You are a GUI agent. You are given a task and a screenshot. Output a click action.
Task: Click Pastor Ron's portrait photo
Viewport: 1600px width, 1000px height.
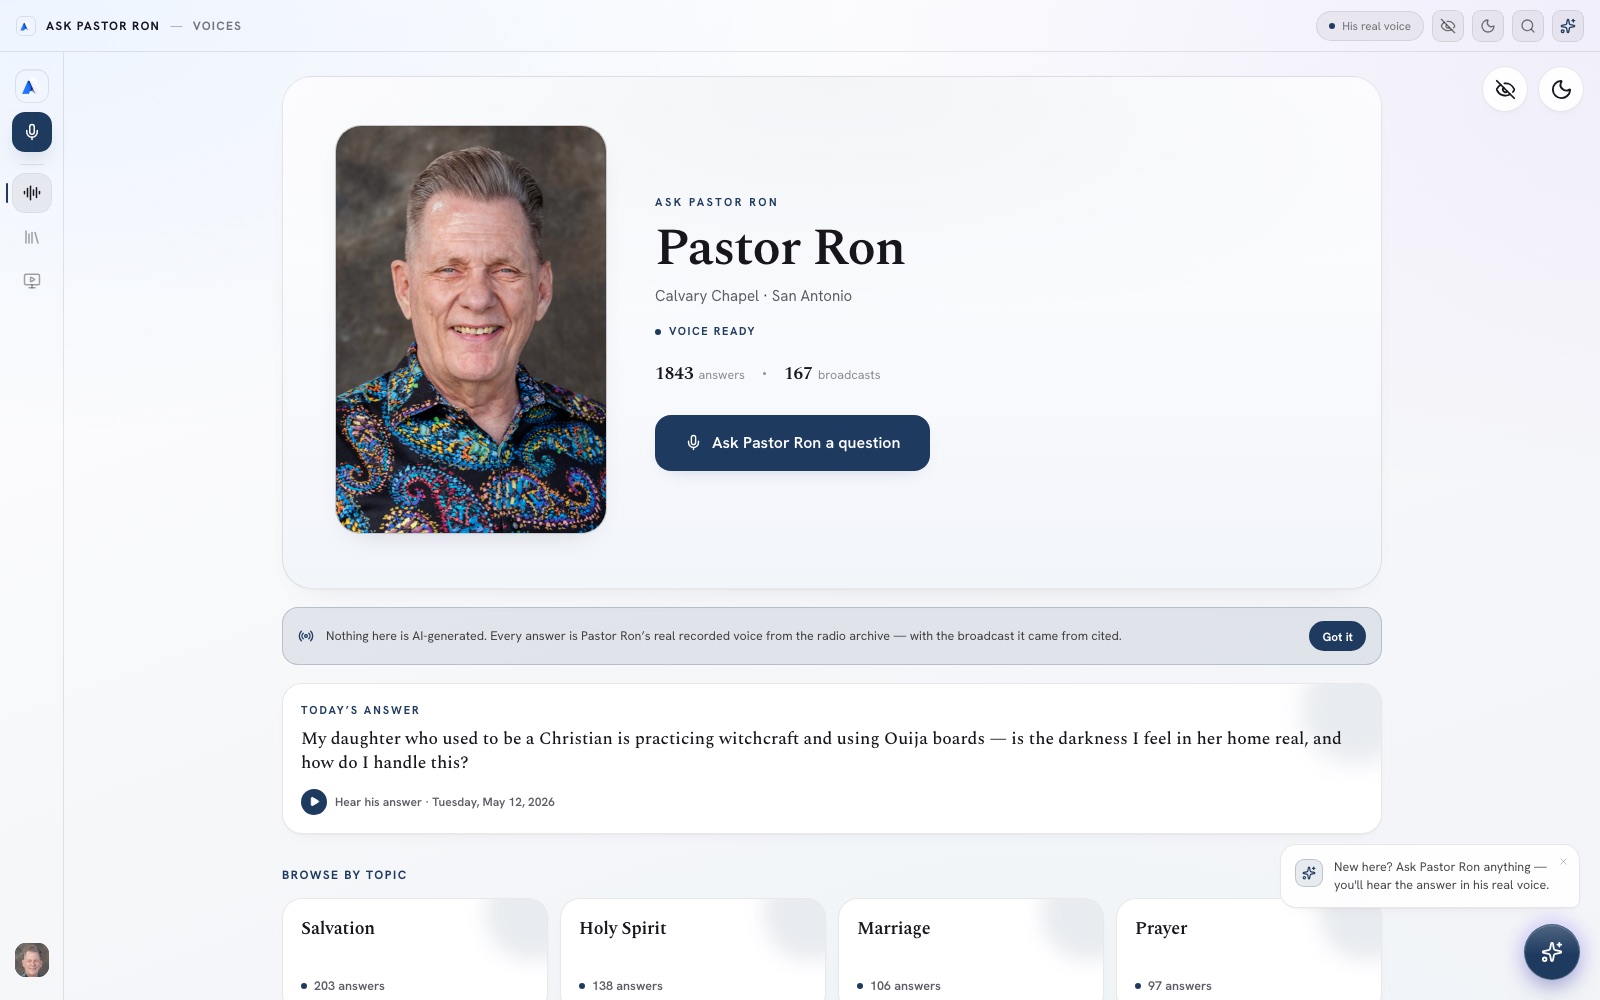click(x=471, y=329)
